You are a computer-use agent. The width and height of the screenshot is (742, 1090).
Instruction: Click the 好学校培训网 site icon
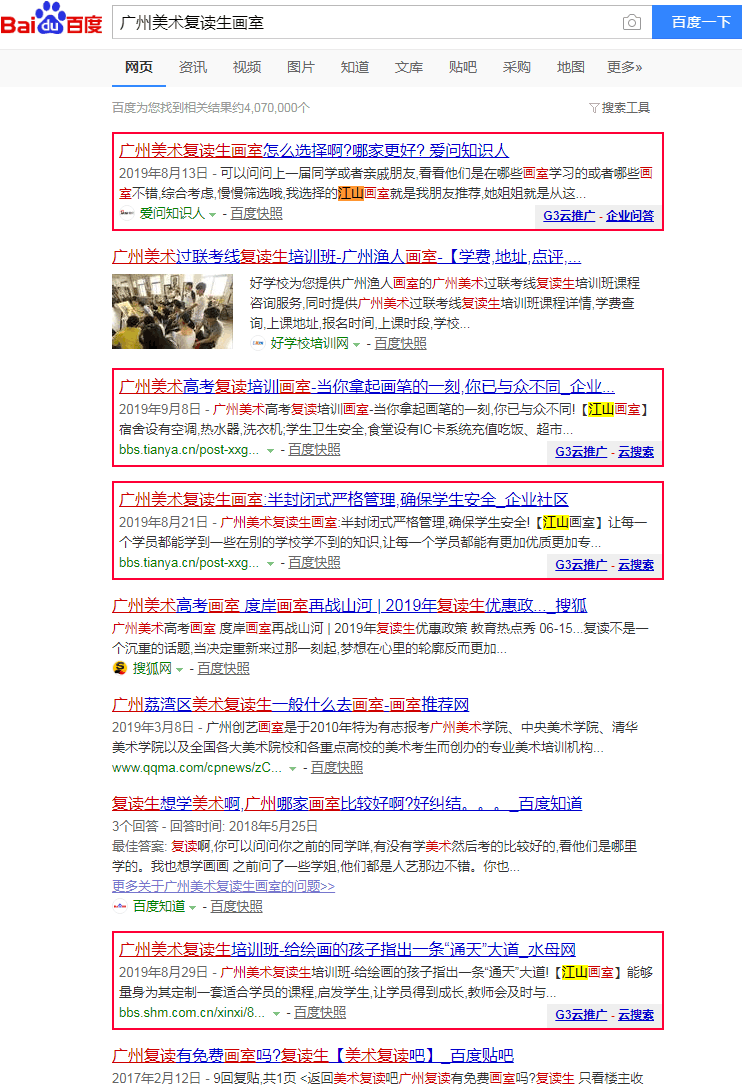pos(258,343)
